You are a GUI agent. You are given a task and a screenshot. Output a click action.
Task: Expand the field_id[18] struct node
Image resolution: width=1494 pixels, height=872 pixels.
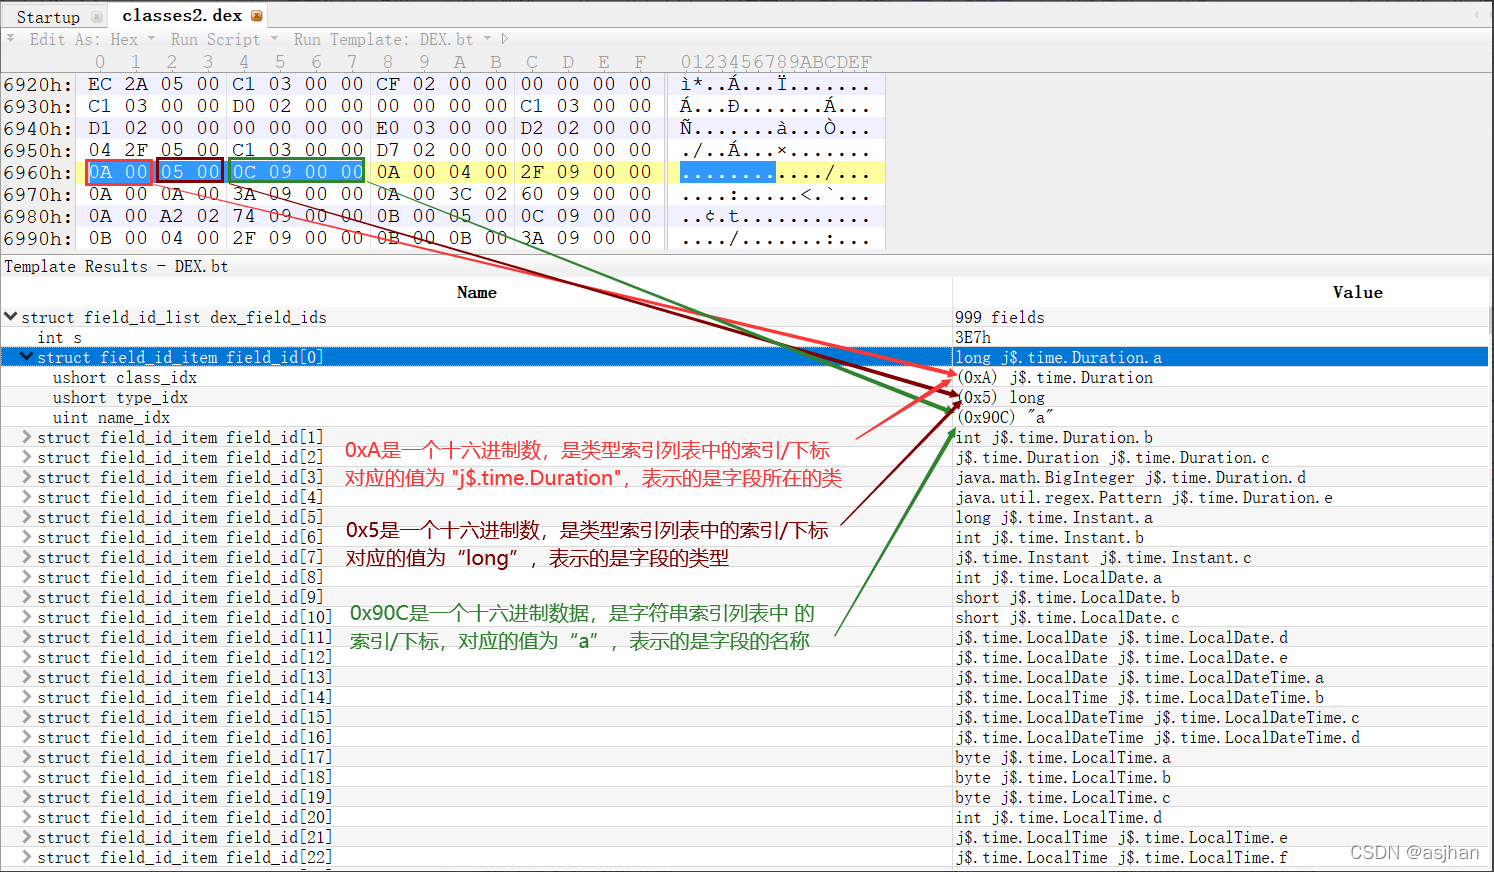(27, 777)
